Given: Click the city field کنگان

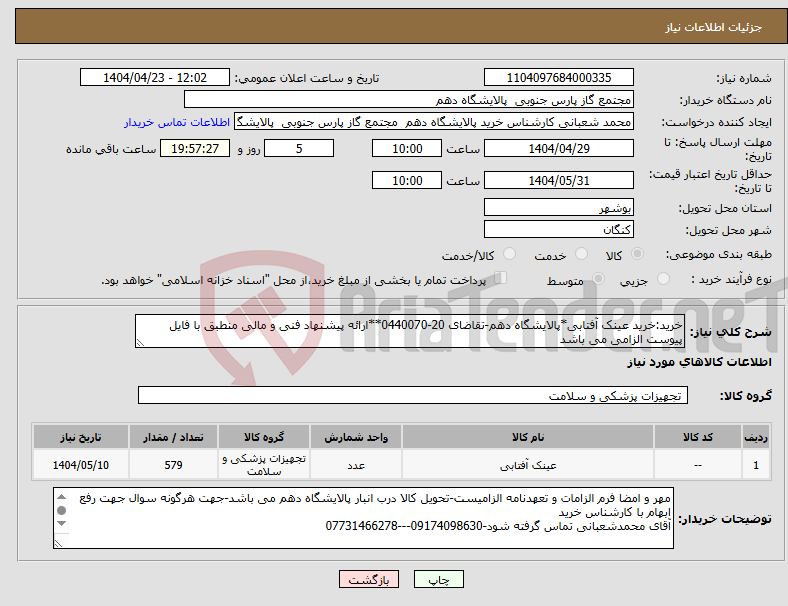Looking at the screenshot, I should (558, 229).
